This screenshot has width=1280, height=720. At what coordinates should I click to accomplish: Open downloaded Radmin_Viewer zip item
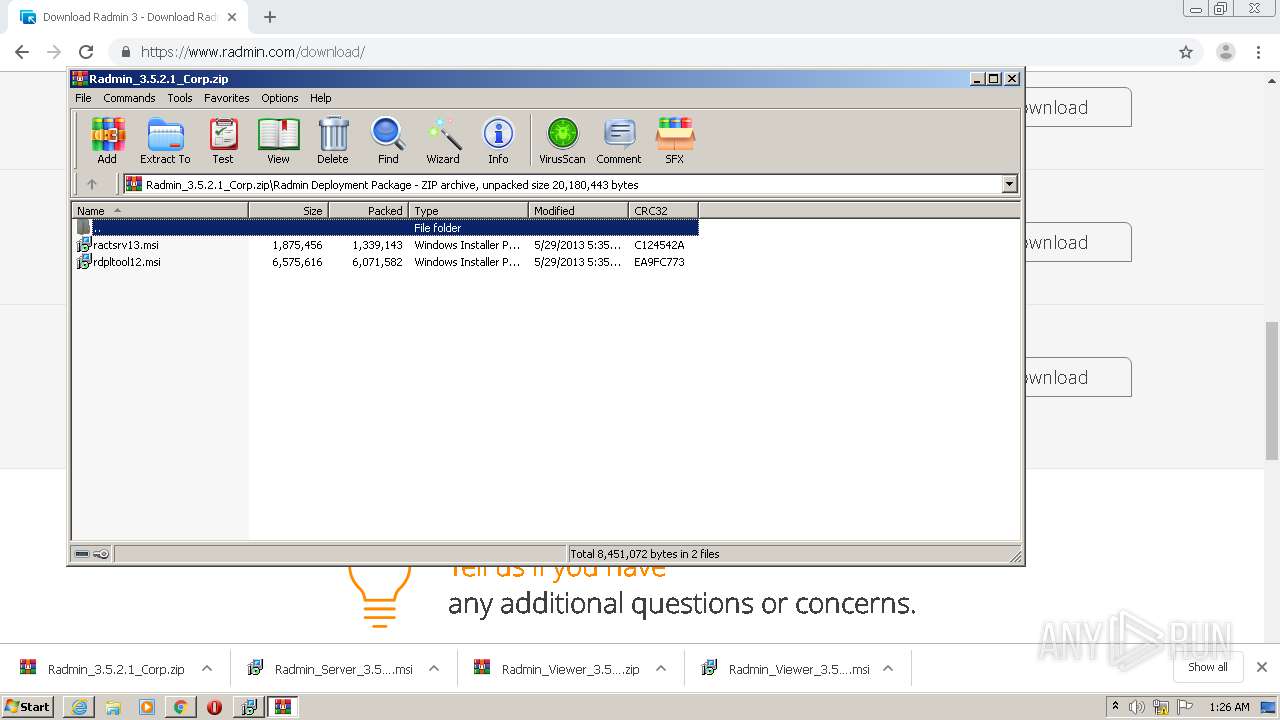tap(558, 669)
